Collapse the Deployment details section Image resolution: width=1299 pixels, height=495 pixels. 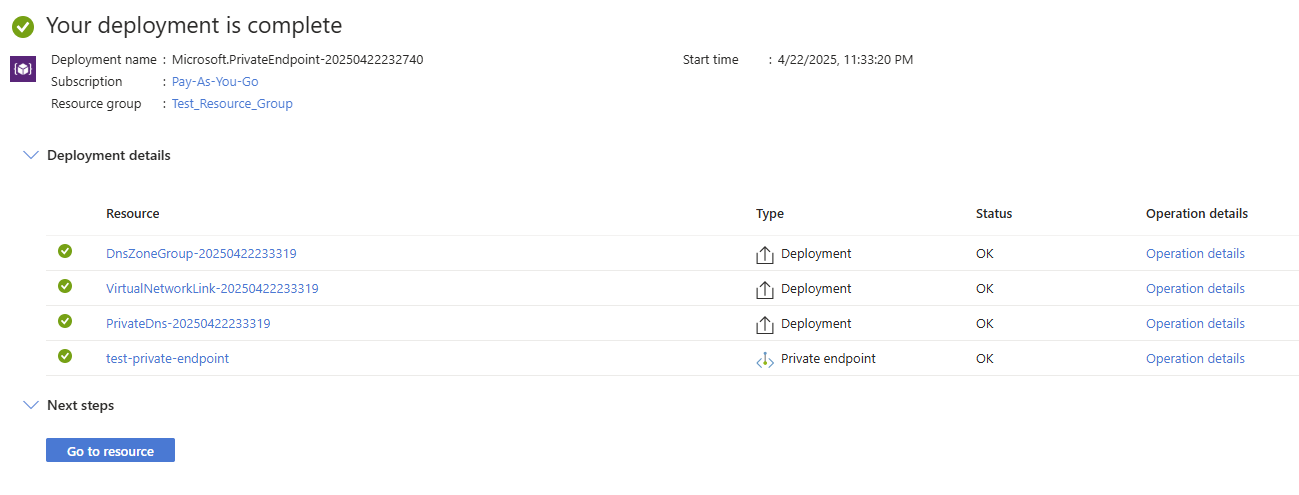[x=31, y=155]
